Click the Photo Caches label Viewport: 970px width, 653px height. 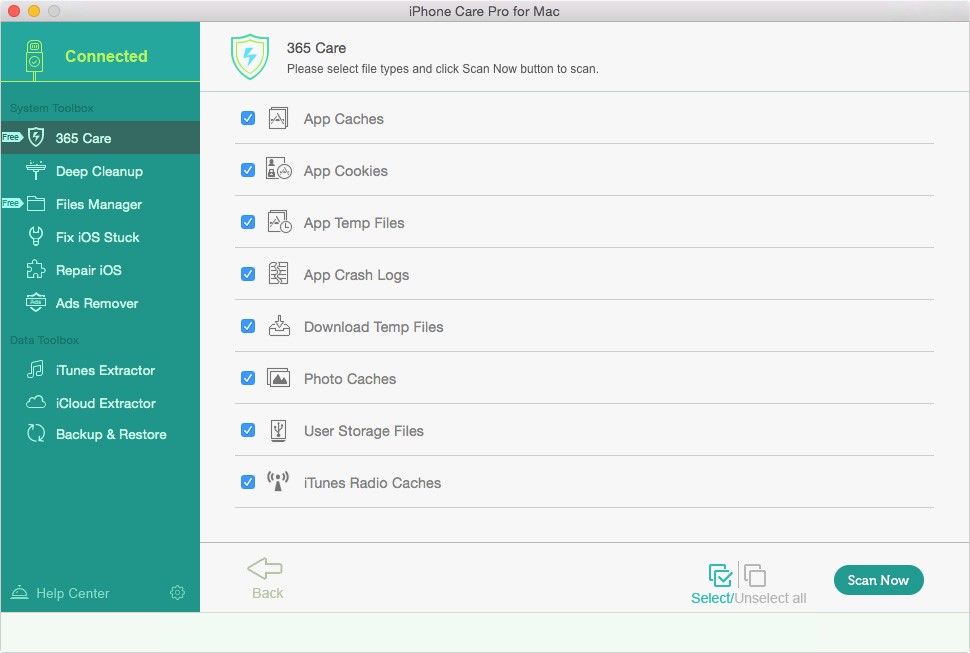[350, 378]
